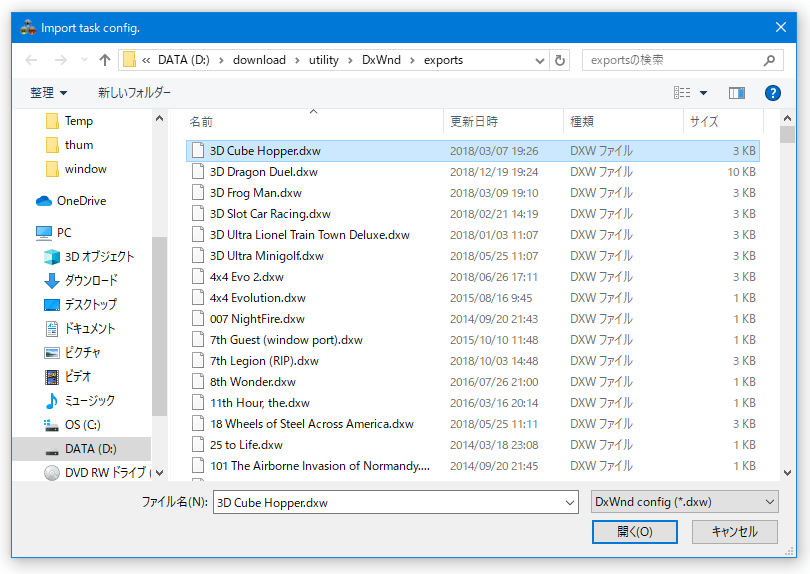Refresh the exports folder listing
Image resolution: width=810 pixels, height=574 pixels.
pyautogui.click(x=559, y=60)
